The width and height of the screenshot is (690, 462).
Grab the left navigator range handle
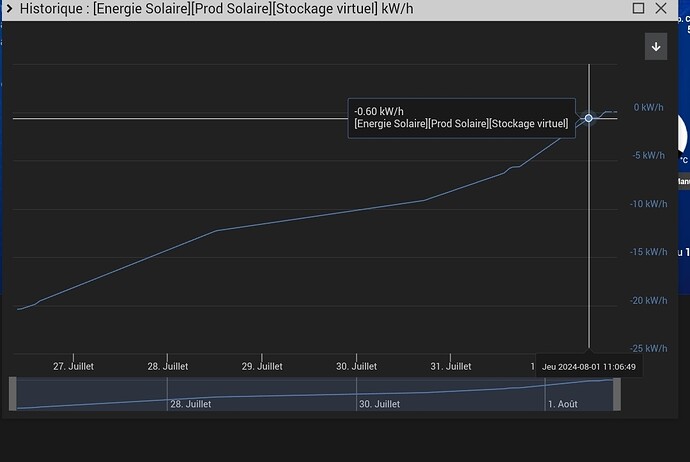click(x=13, y=394)
